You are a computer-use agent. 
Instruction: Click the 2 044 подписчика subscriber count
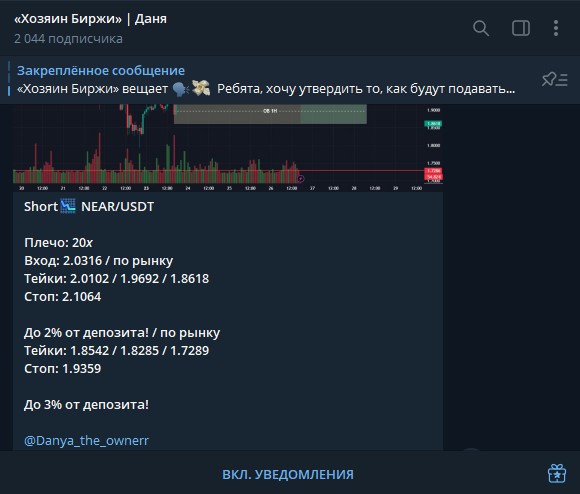pos(68,39)
